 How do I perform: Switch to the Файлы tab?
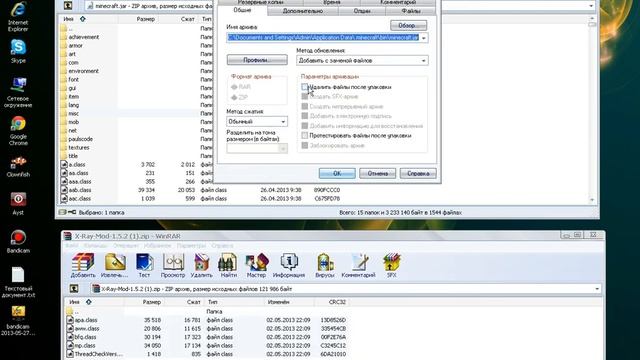pyautogui.click(x=411, y=11)
